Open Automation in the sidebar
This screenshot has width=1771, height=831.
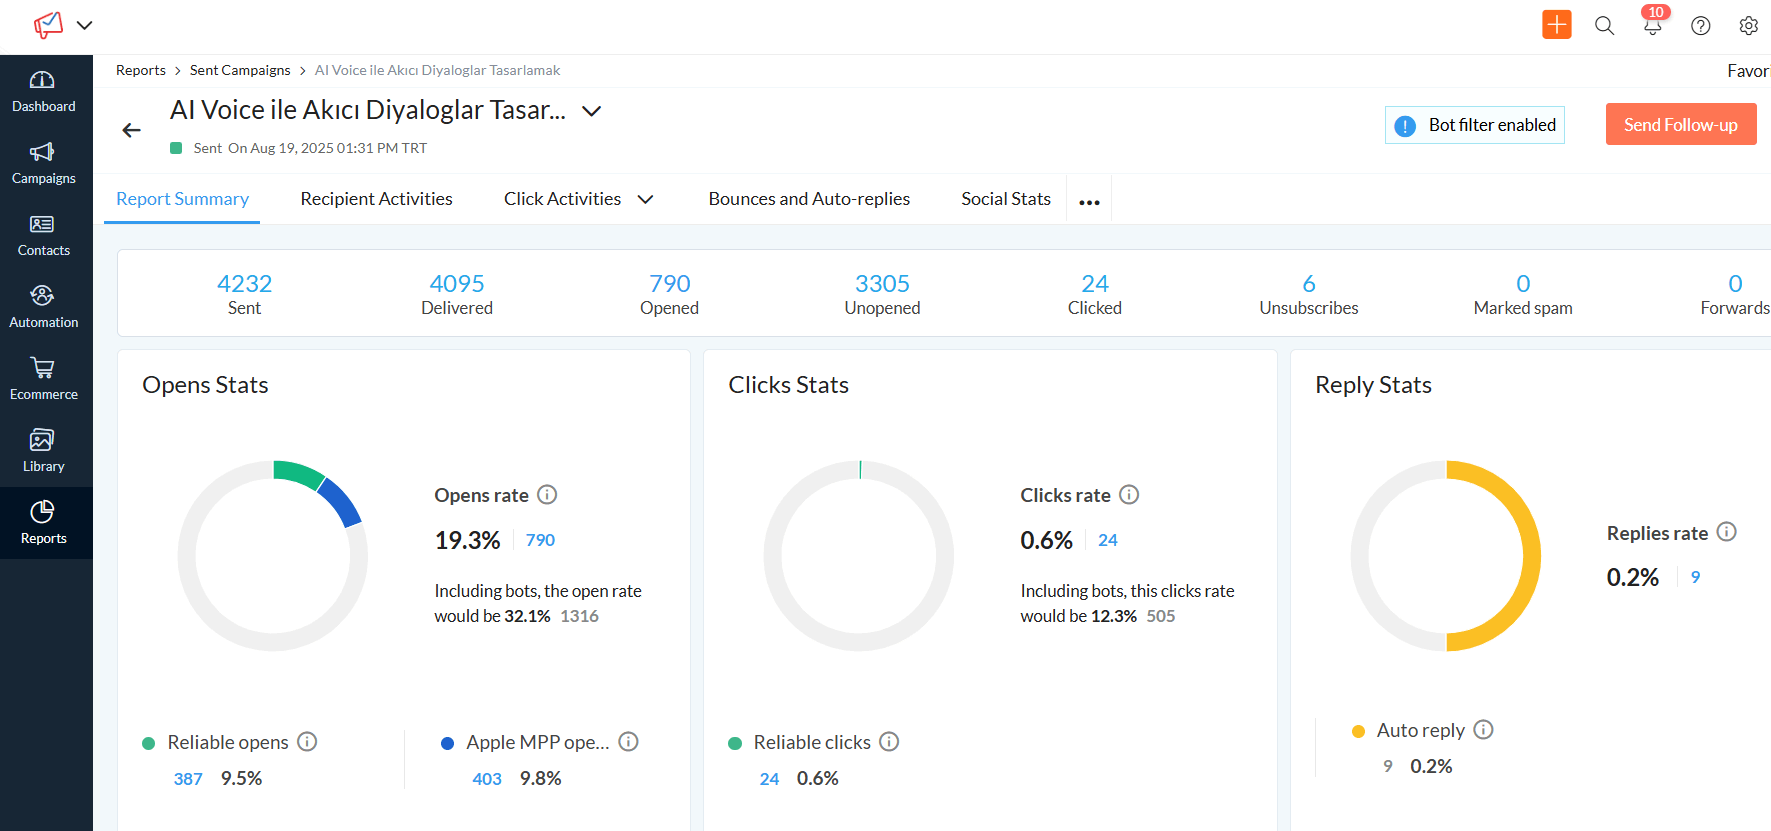(43, 308)
